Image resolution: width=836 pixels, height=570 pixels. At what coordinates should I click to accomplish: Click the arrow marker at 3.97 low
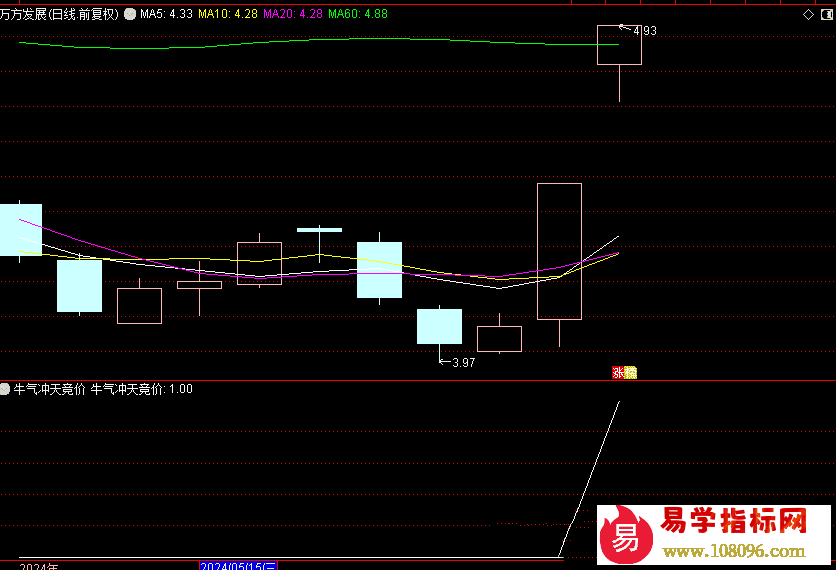[x=445, y=362]
